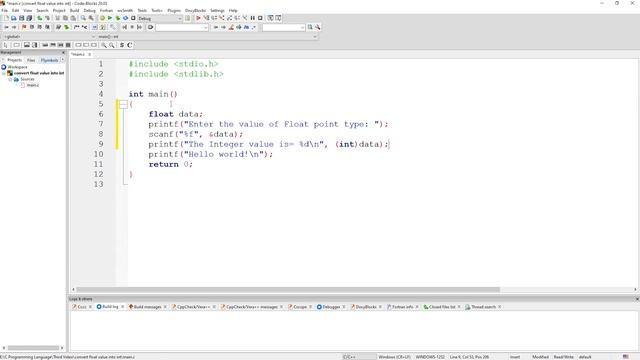Collapse the main function fold marker
Screen dimensions: 640x360
click(123, 104)
